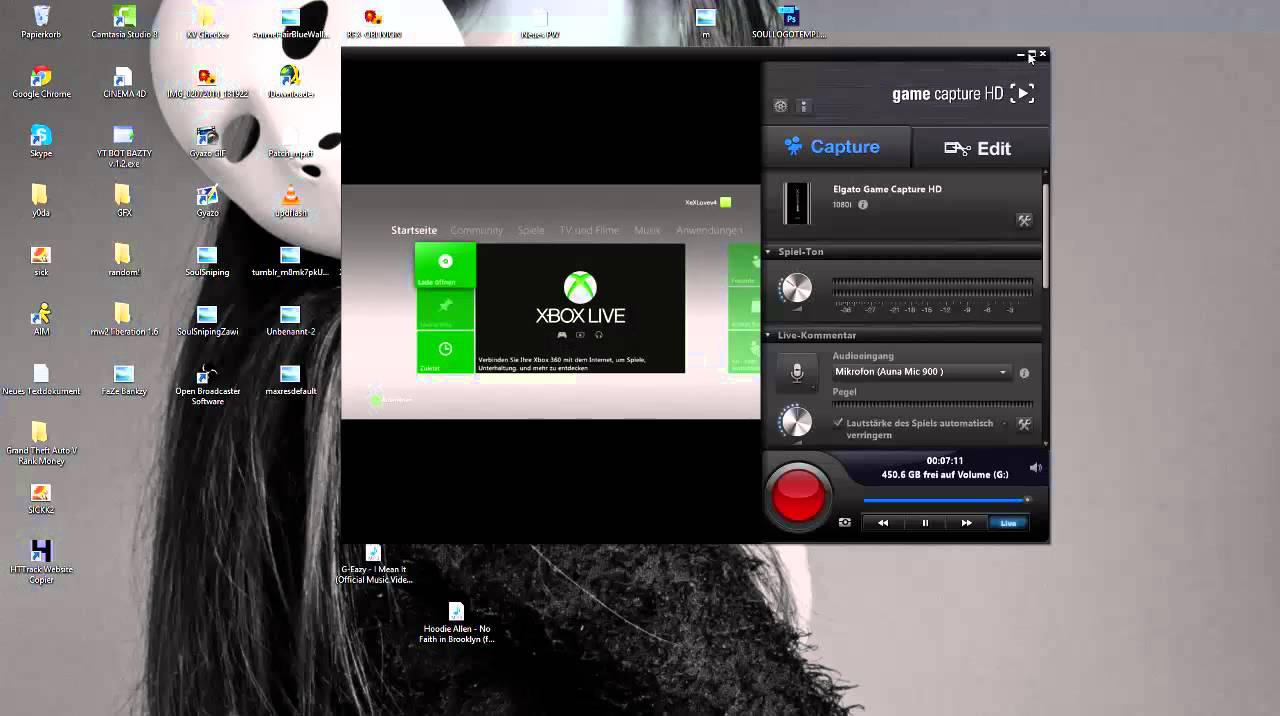Viewport: 1280px width, 716px height.
Task: Open auto-ducking settings wrench icon
Action: tap(1024, 424)
